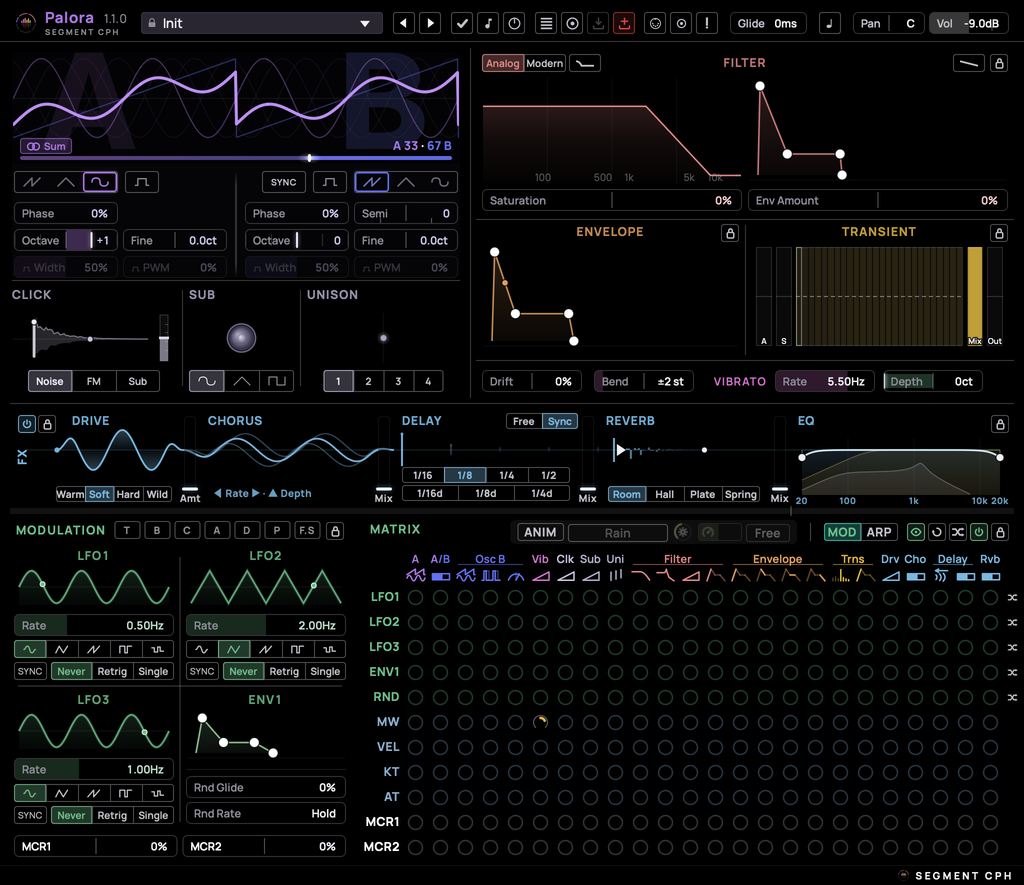Click the checkmark icon in top toolbar

(462, 24)
